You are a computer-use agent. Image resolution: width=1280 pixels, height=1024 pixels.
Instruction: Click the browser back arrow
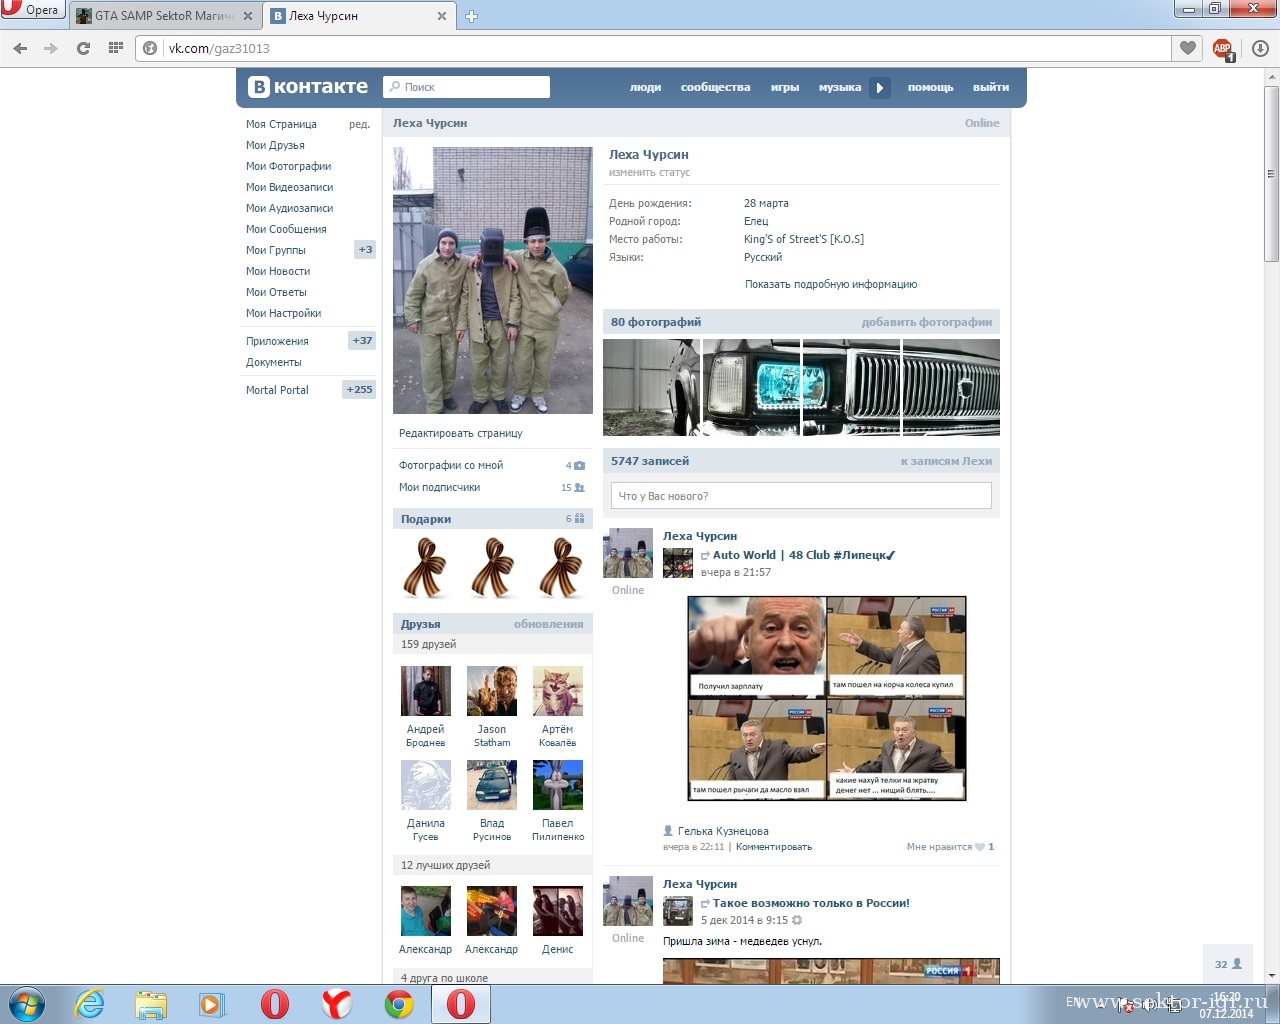point(20,48)
